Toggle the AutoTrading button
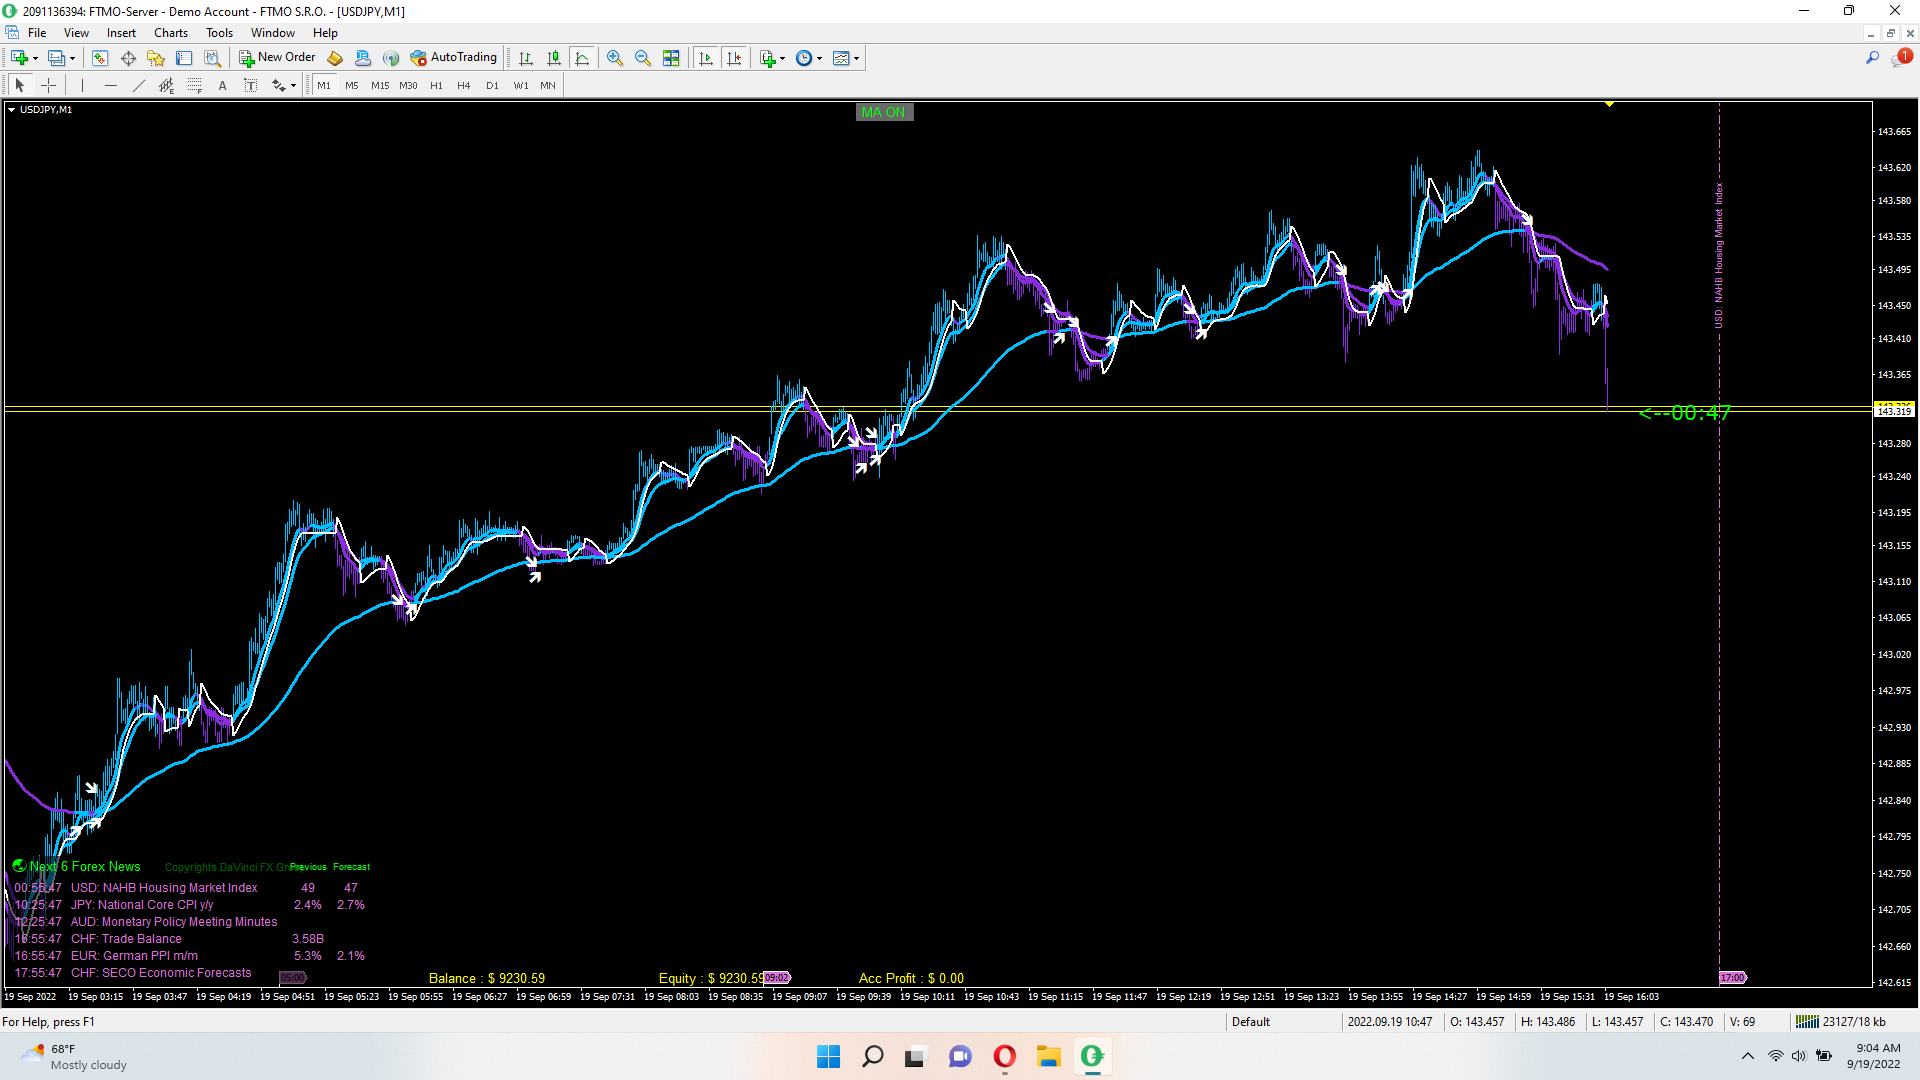The image size is (1920, 1080). [454, 58]
